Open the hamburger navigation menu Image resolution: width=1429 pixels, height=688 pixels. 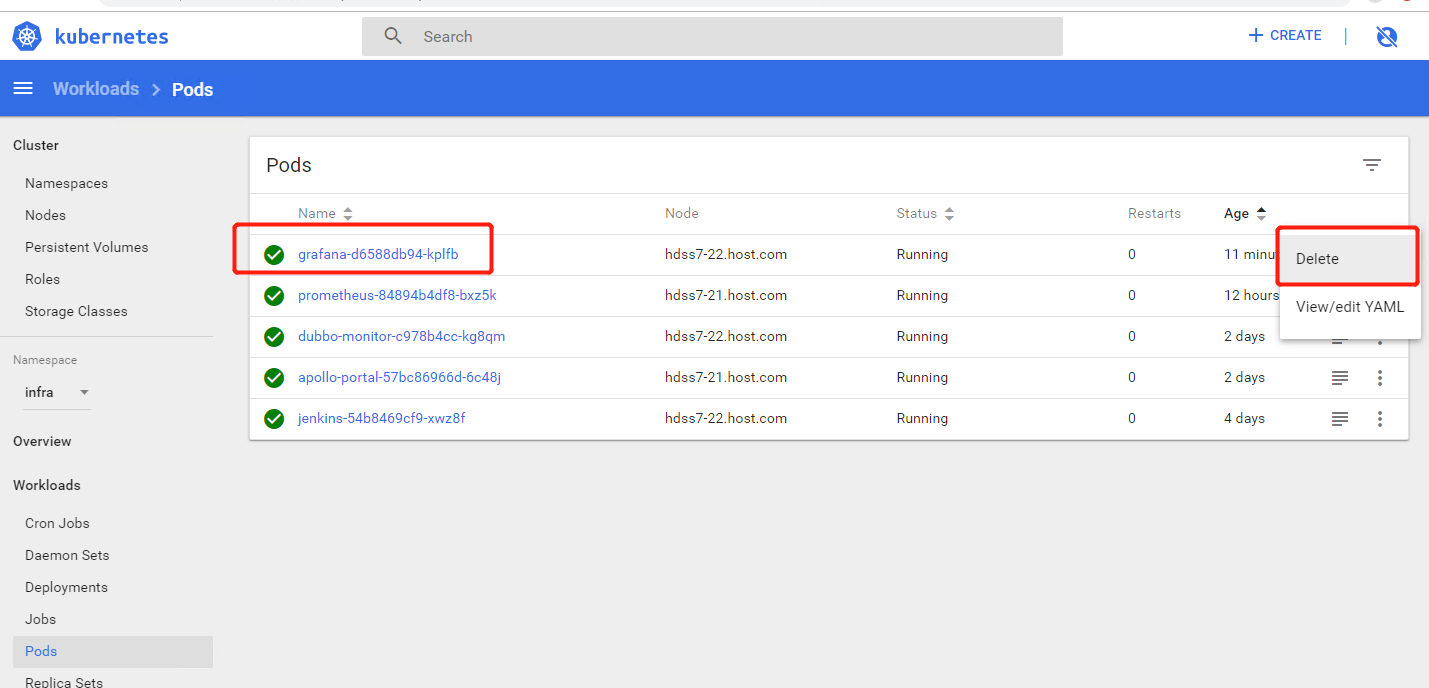coord(23,89)
